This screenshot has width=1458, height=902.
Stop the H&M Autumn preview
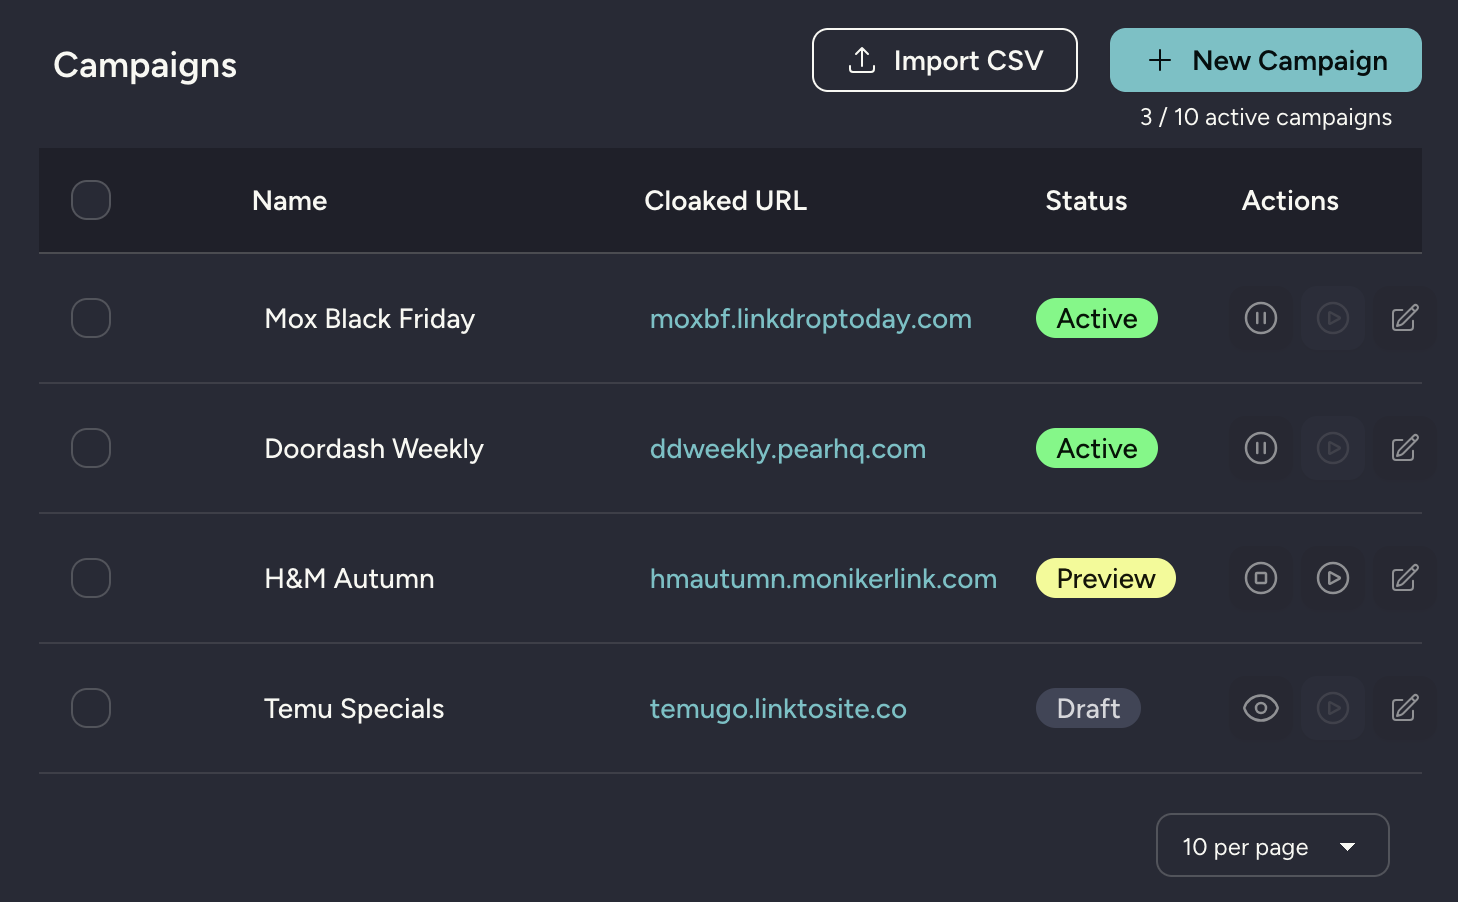[x=1260, y=578]
